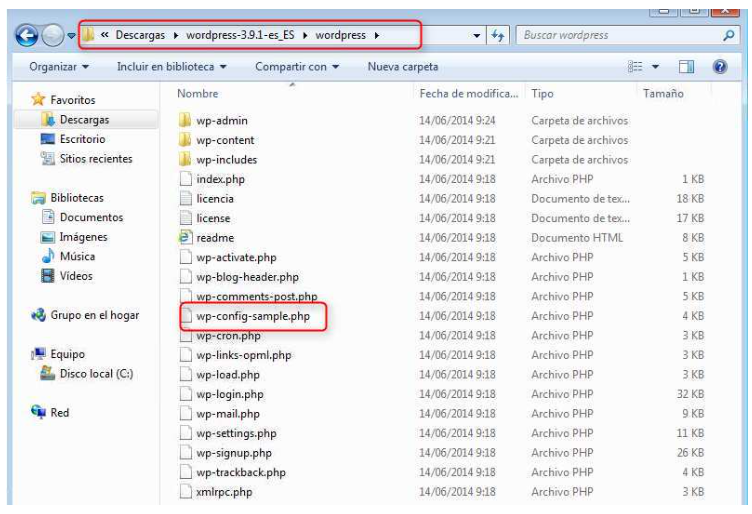Select the readme HTML document icon
Screen dimensions: 752x514
[185, 237]
